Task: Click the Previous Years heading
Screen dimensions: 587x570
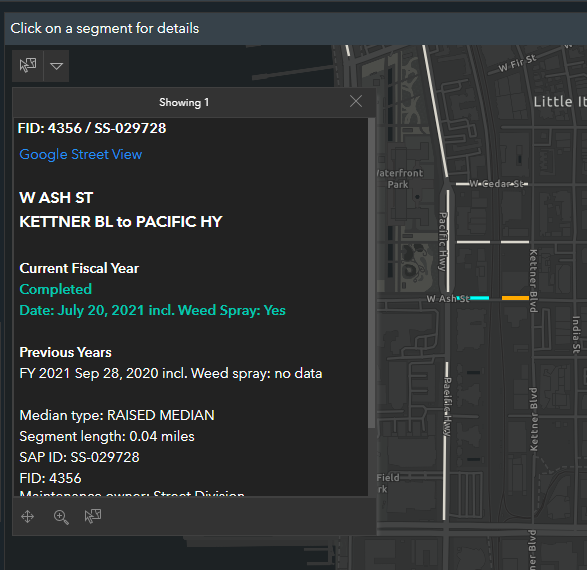Action: [66, 352]
